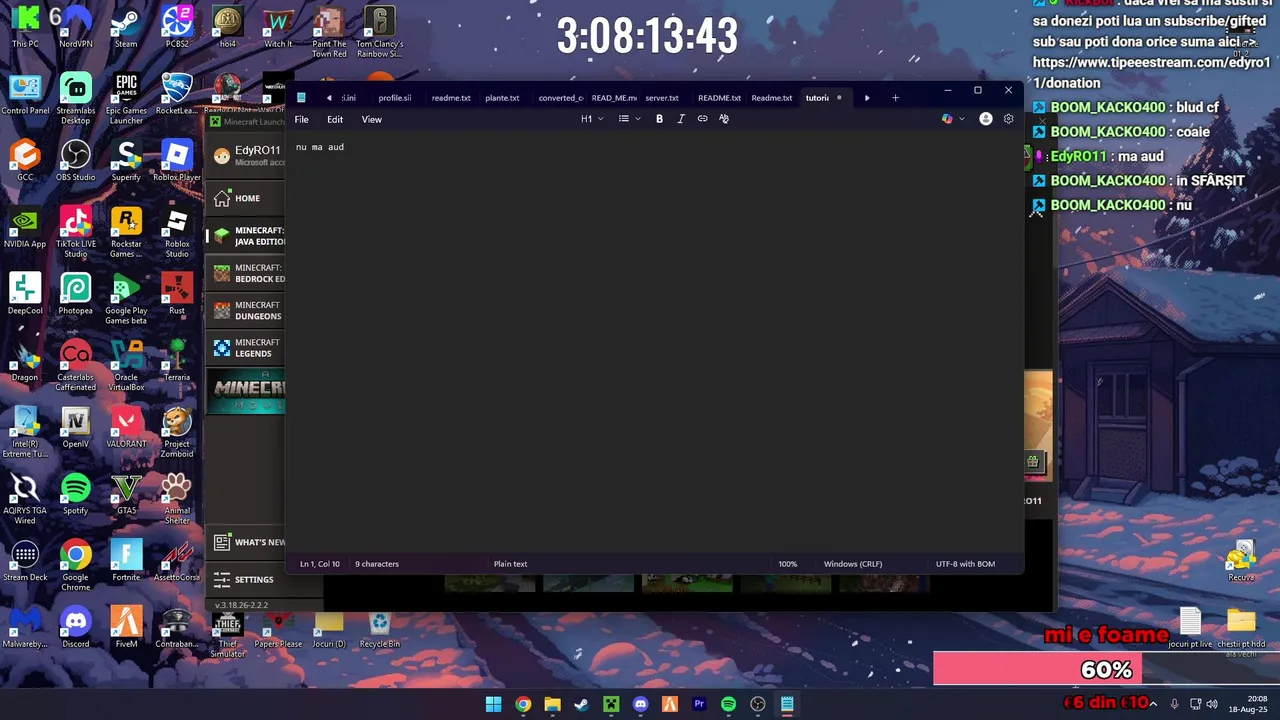Open the Edit menu in Notepad

335,119
